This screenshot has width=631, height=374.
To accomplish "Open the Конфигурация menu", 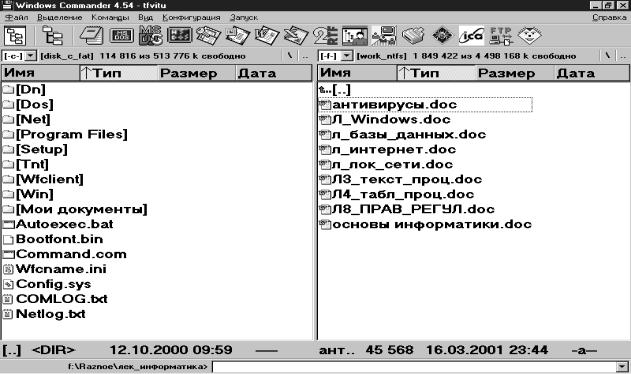I will [191, 17].
